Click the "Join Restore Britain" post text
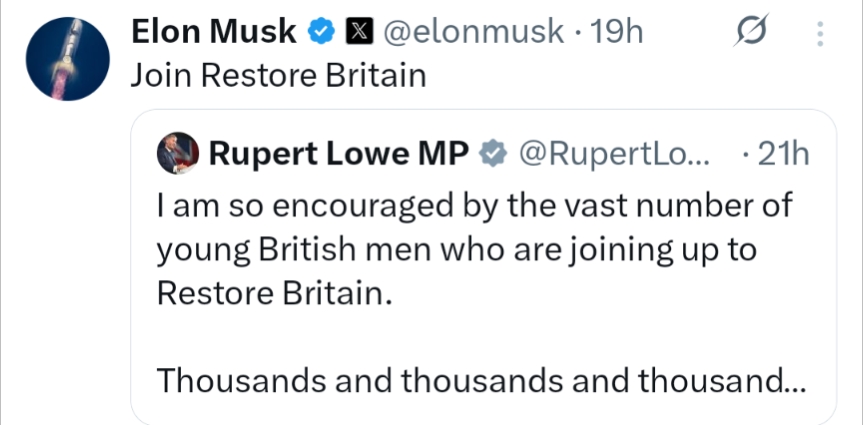 click(x=278, y=76)
